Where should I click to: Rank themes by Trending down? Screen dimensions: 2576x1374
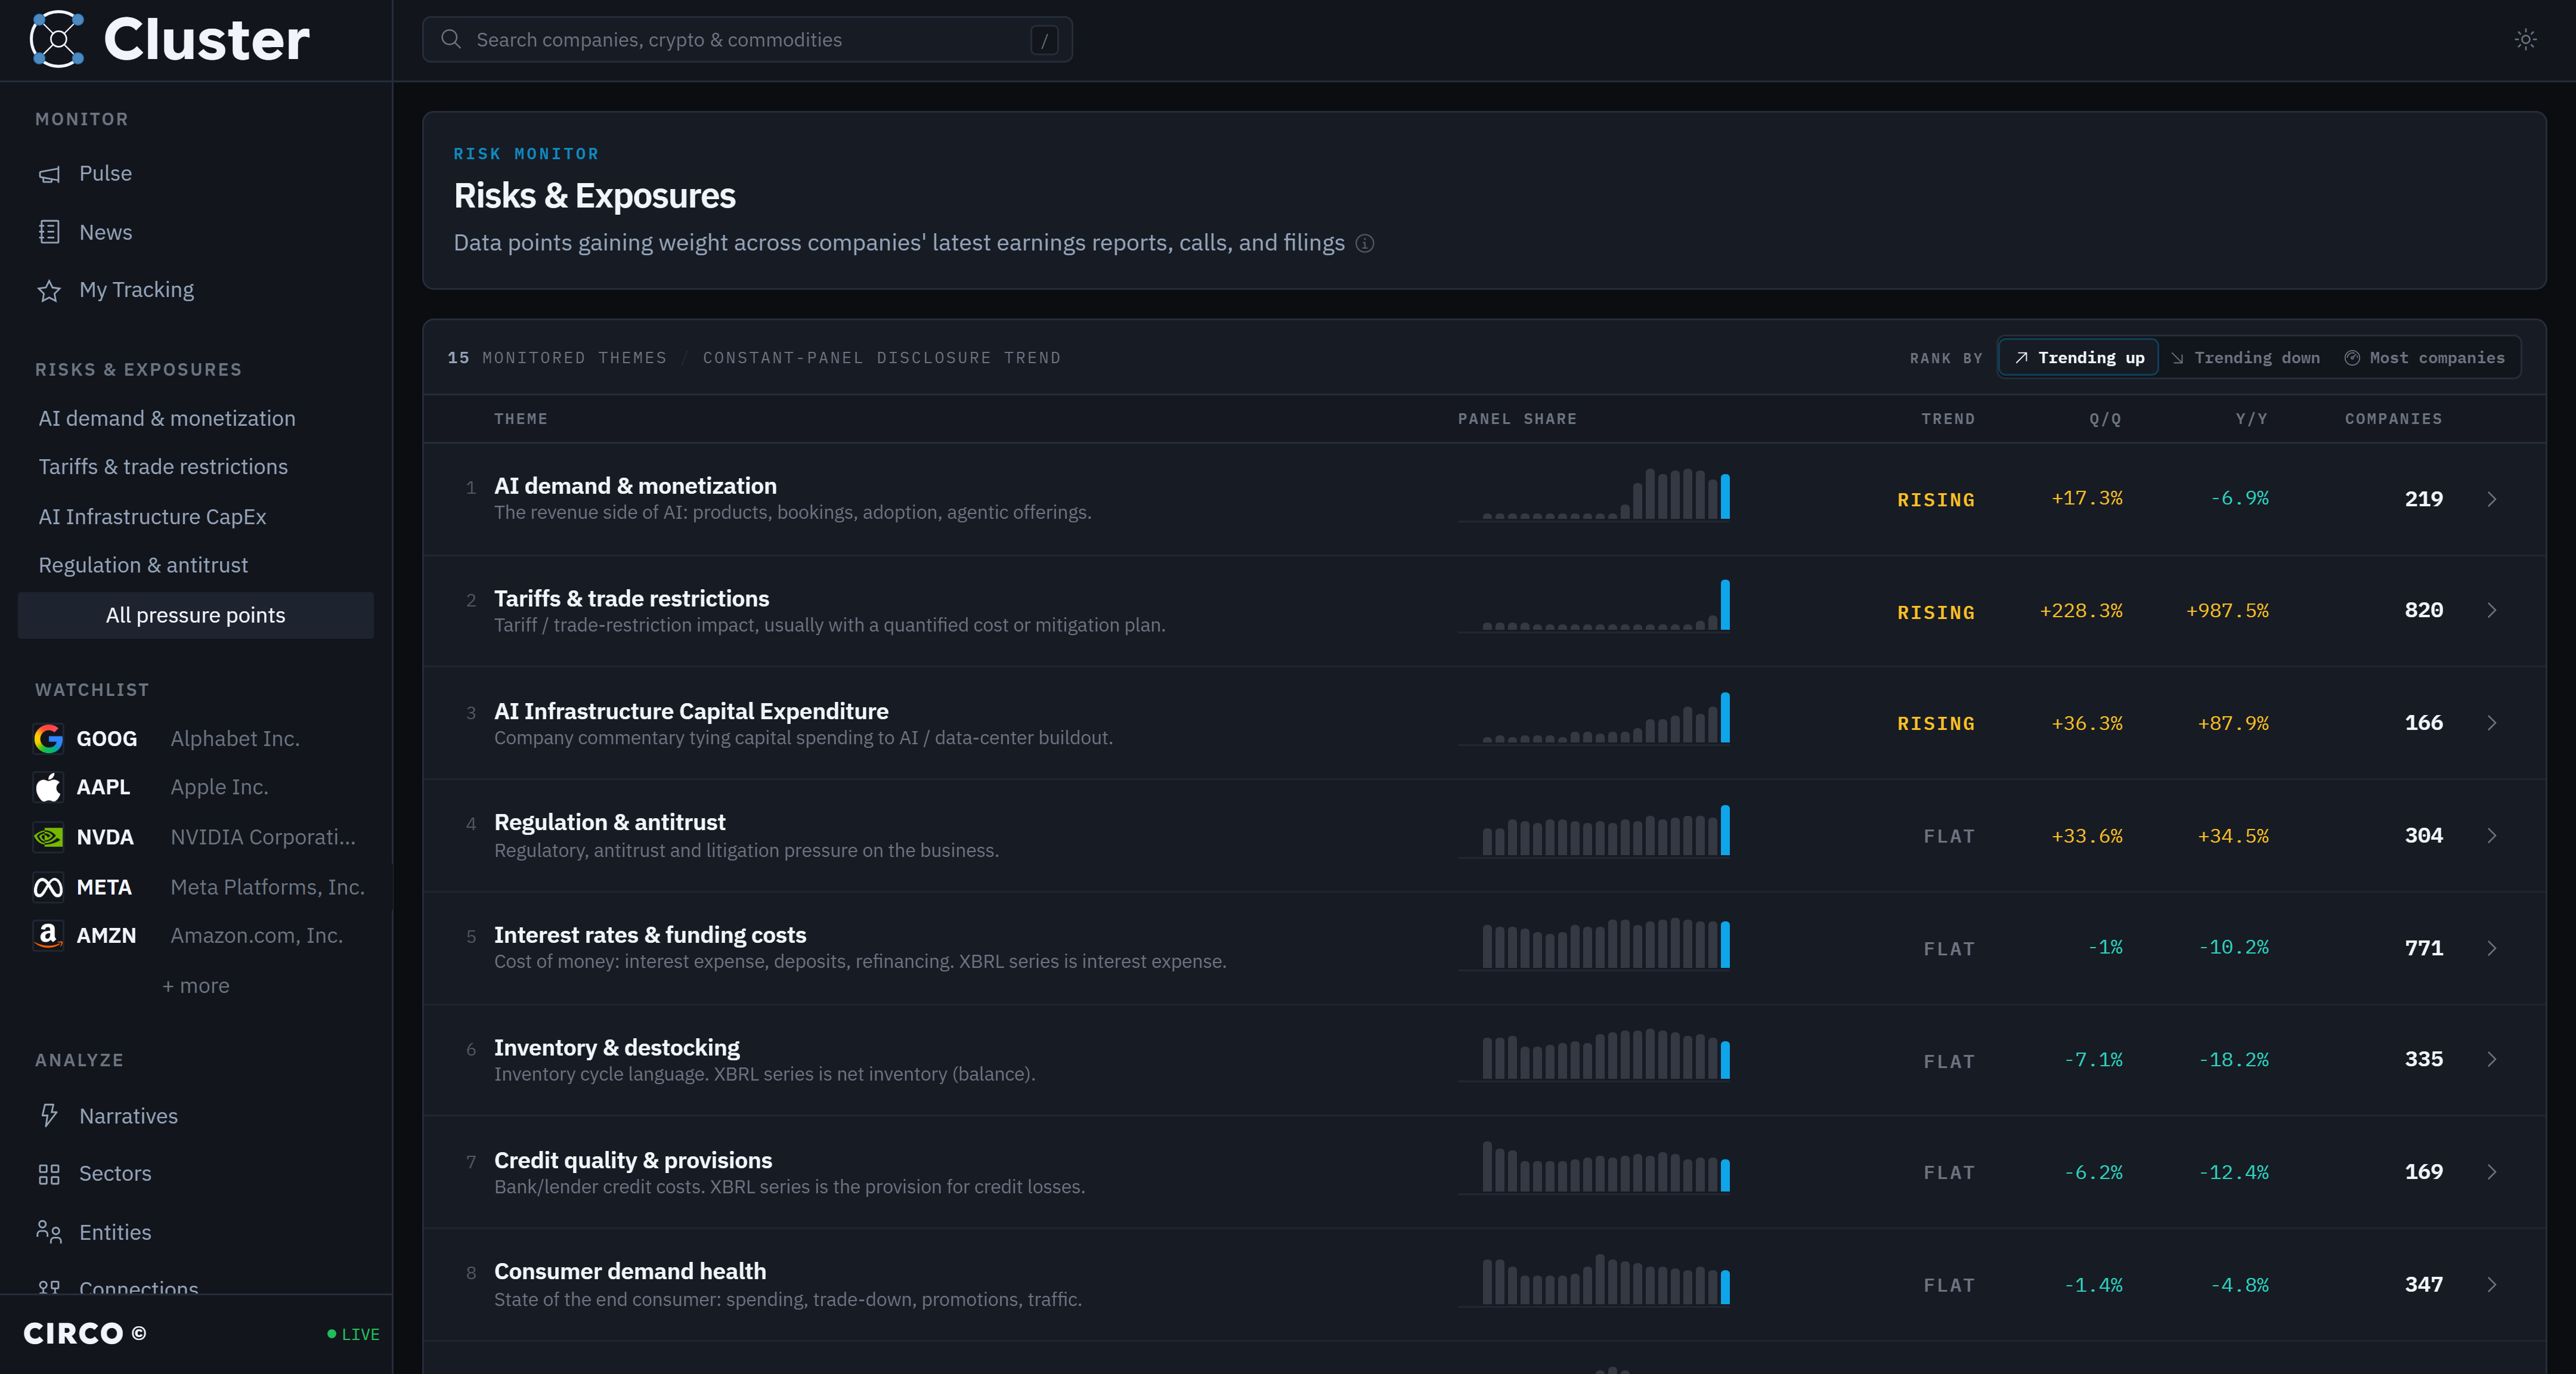pos(2245,358)
